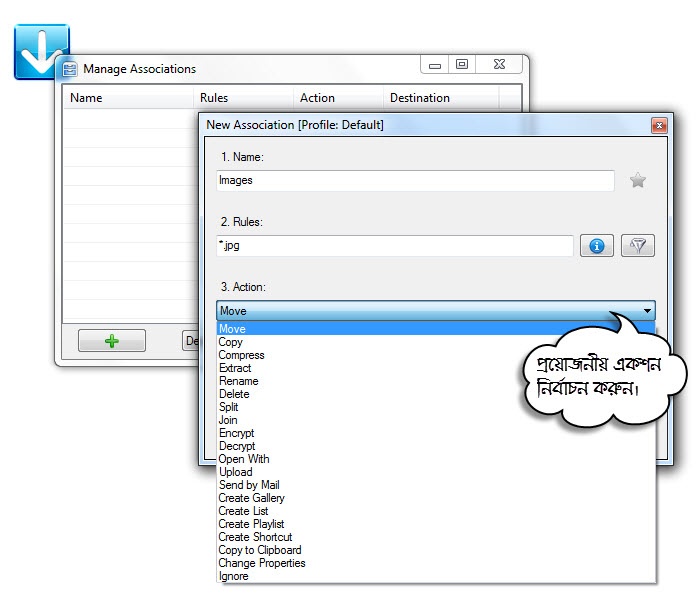The width and height of the screenshot is (700, 603).
Task: Expand the Action combo box arrow
Action: tap(647, 311)
